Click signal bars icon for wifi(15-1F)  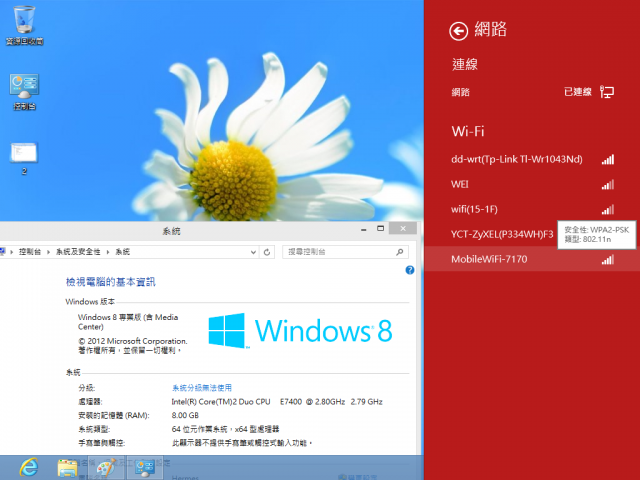point(608,210)
